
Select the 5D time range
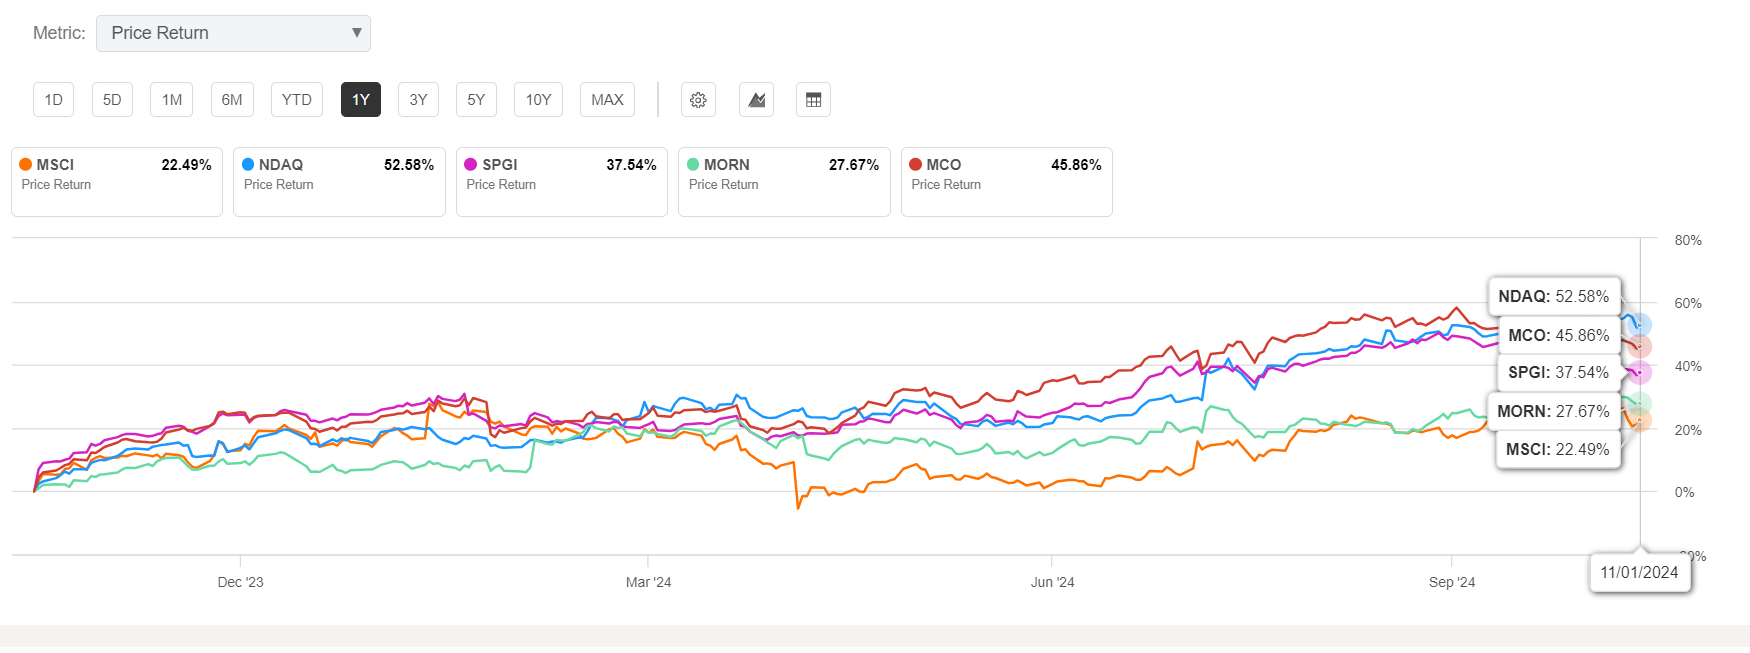point(112,100)
